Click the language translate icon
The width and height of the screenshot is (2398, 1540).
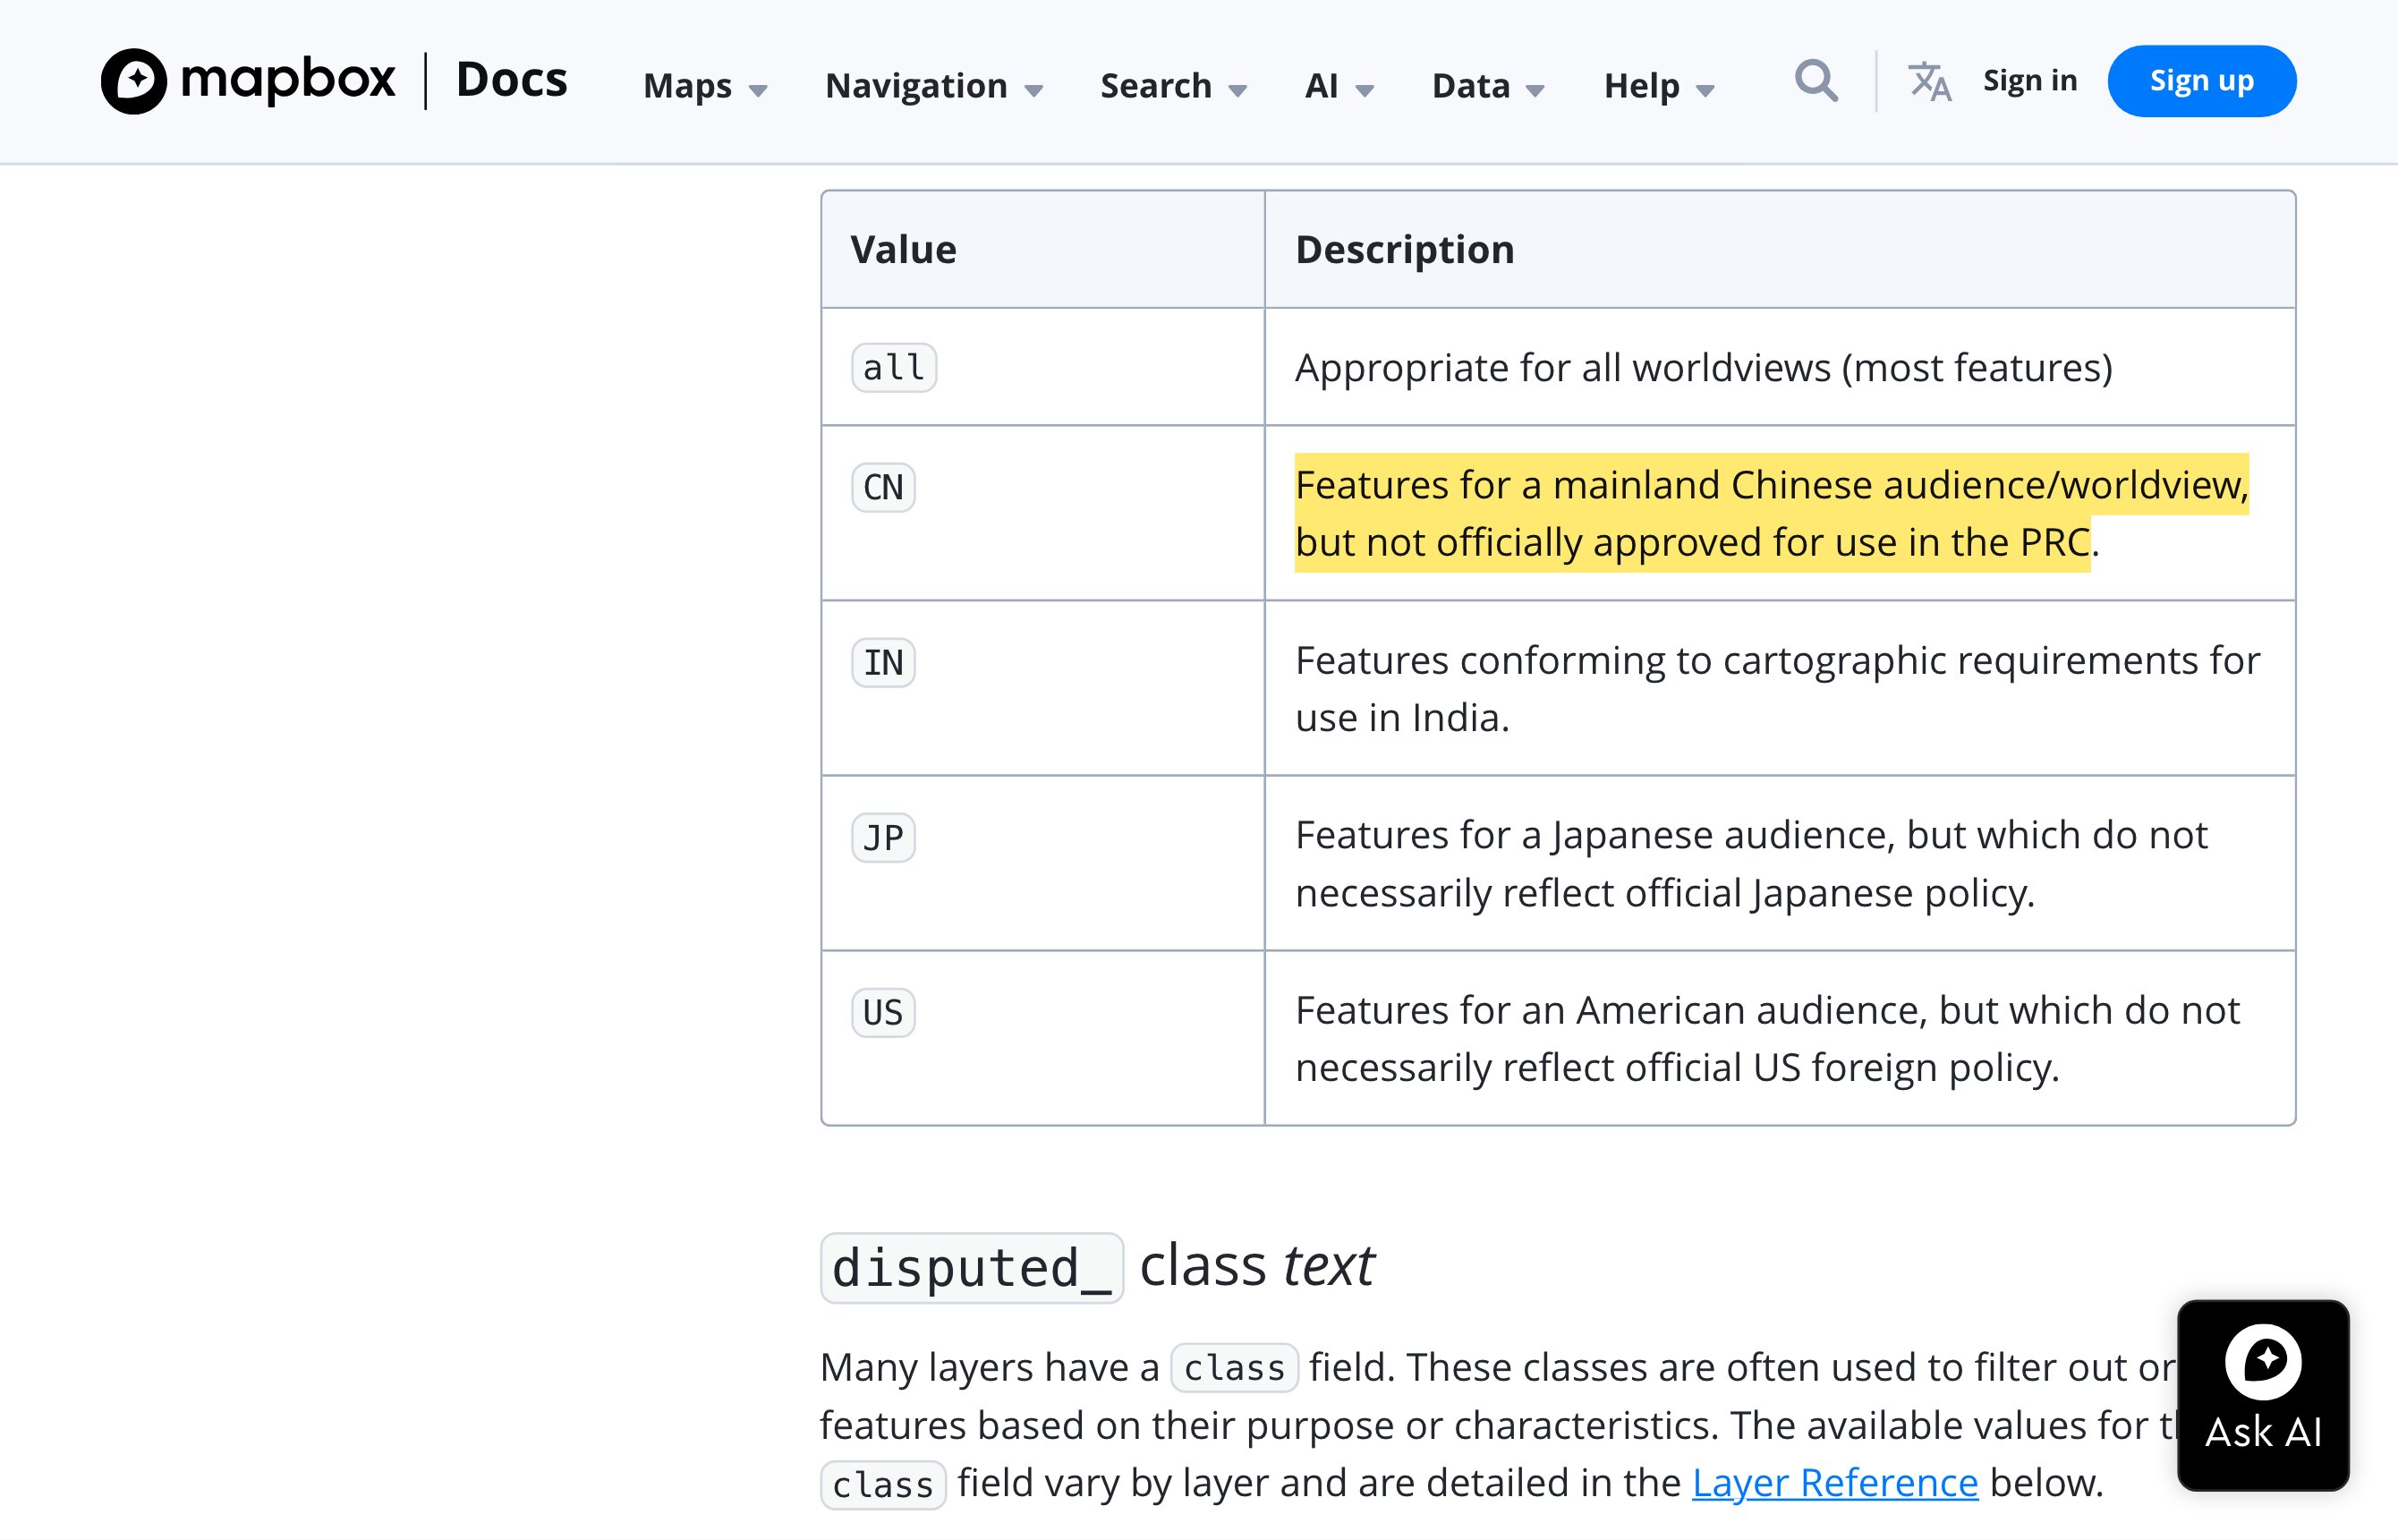(x=1929, y=81)
